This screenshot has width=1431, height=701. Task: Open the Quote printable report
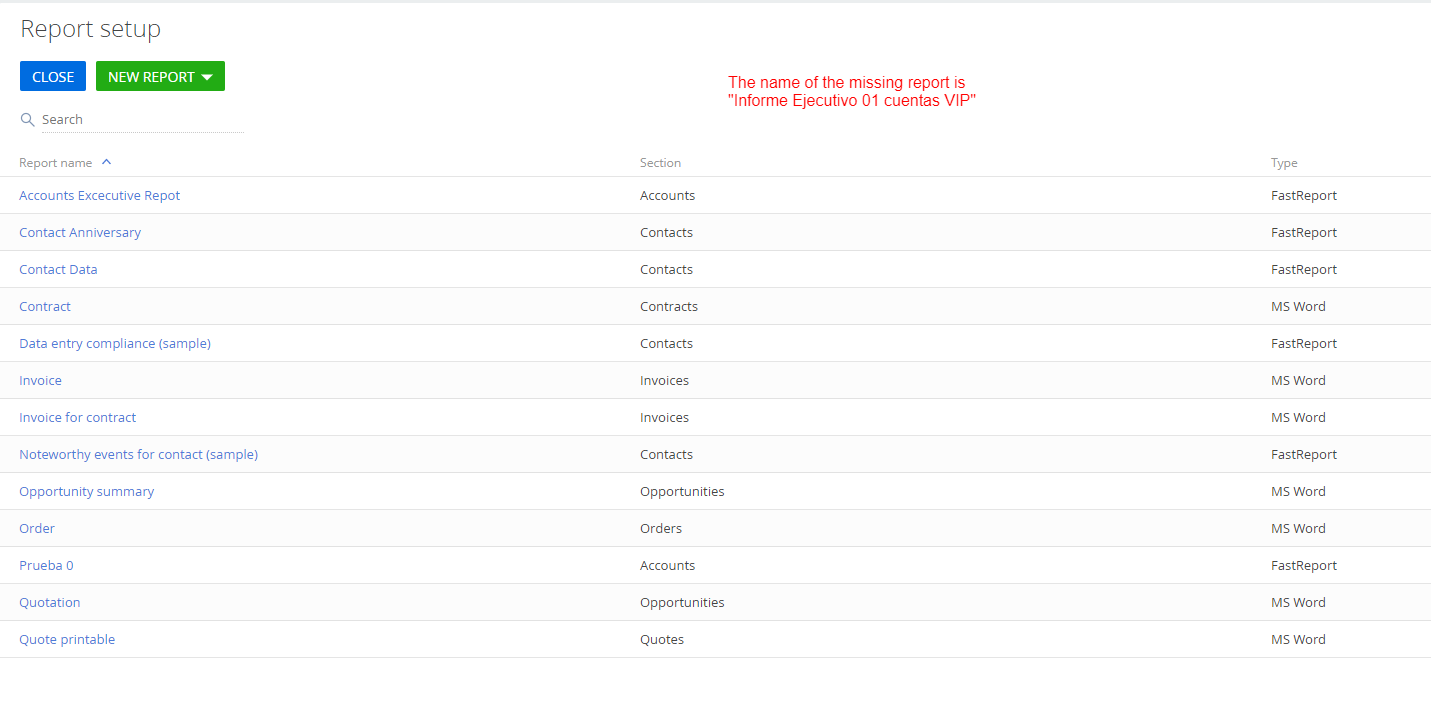click(66, 639)
